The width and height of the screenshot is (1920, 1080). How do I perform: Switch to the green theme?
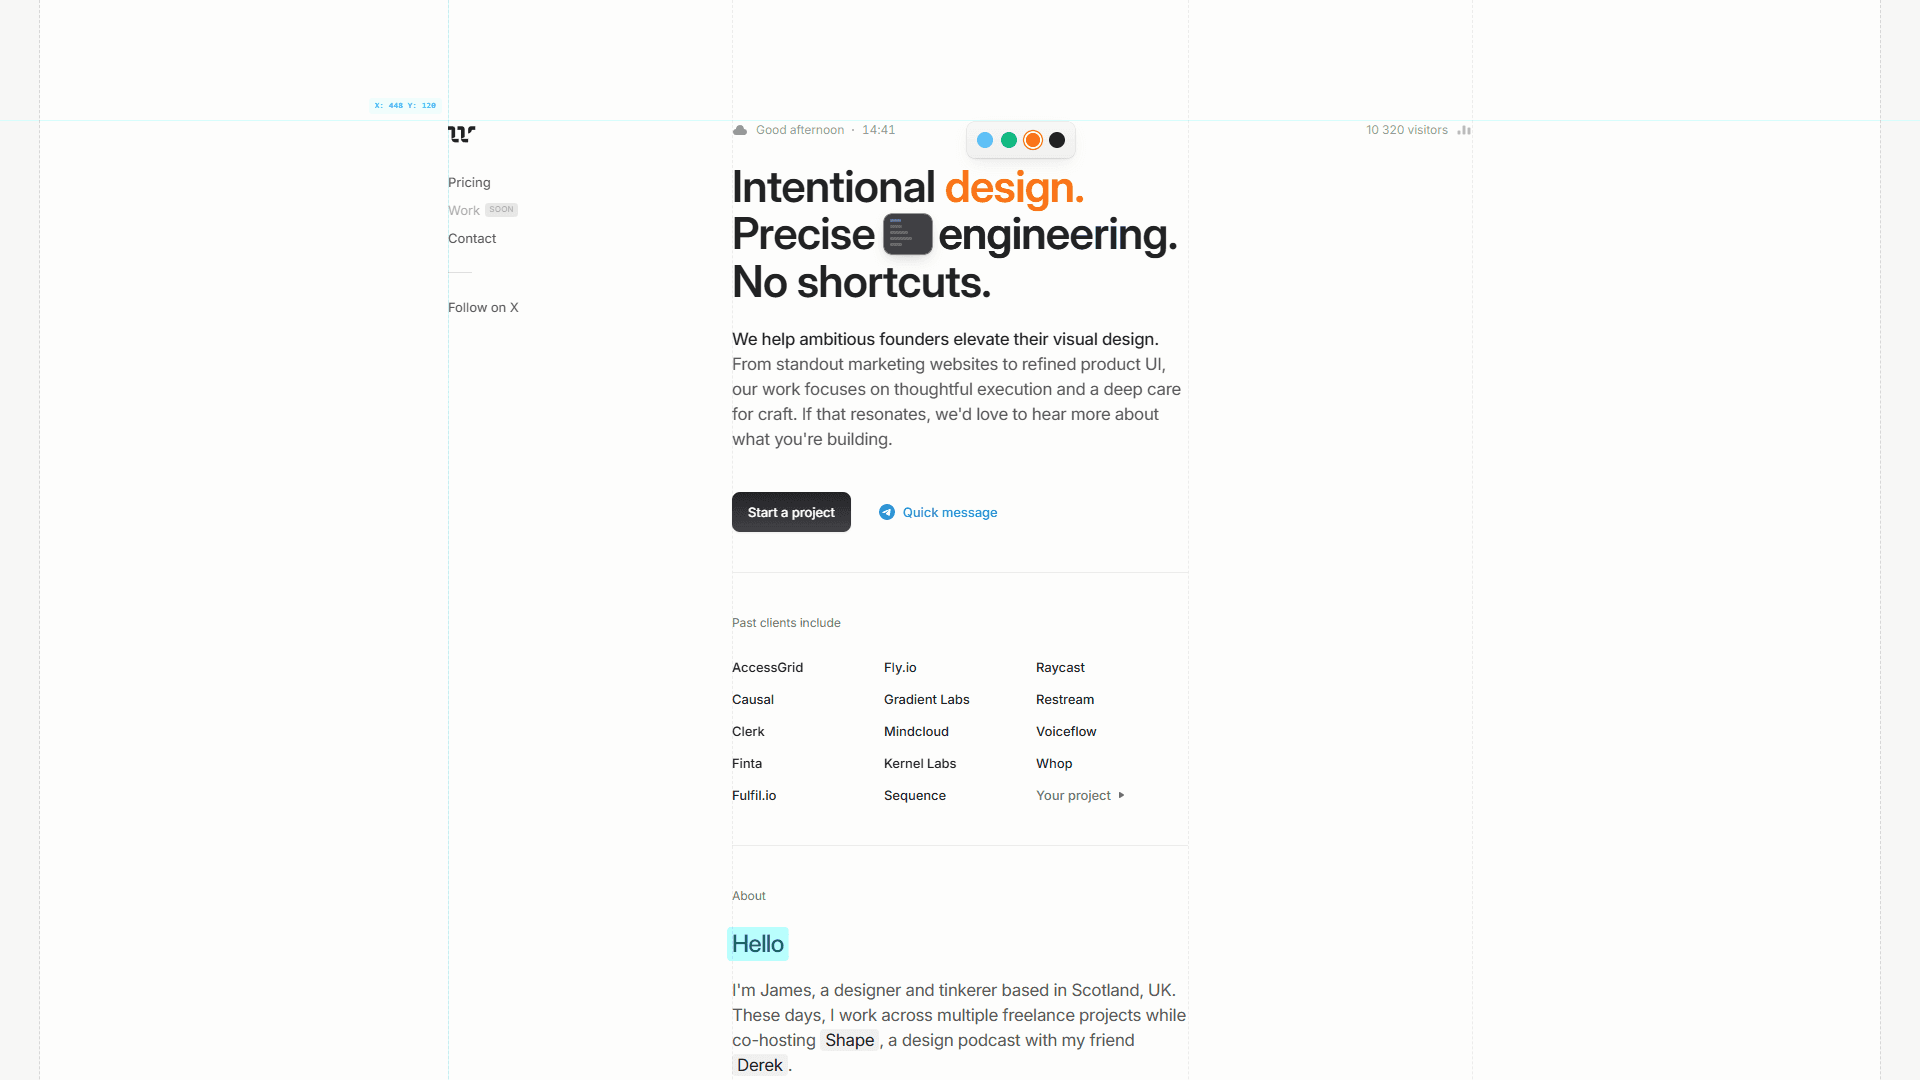1009,140
